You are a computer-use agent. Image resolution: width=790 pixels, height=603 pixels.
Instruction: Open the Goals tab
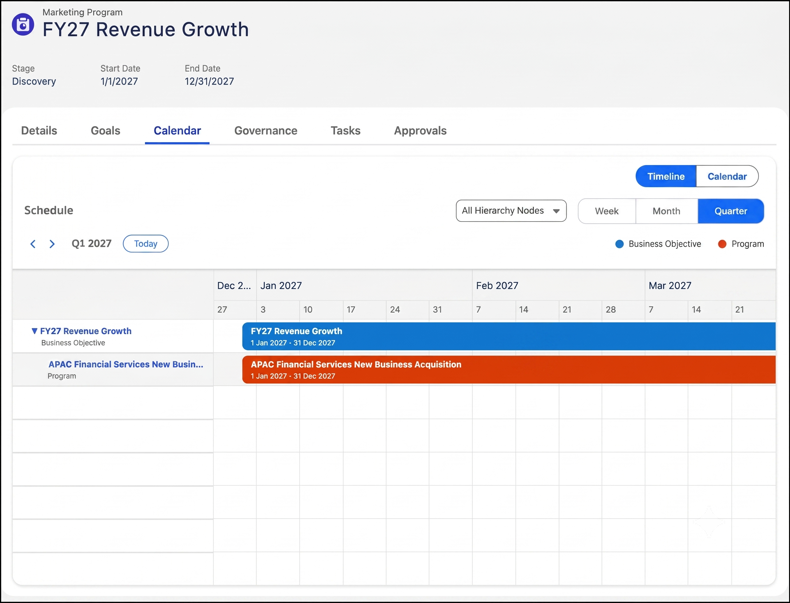click(x=105, y=130)
